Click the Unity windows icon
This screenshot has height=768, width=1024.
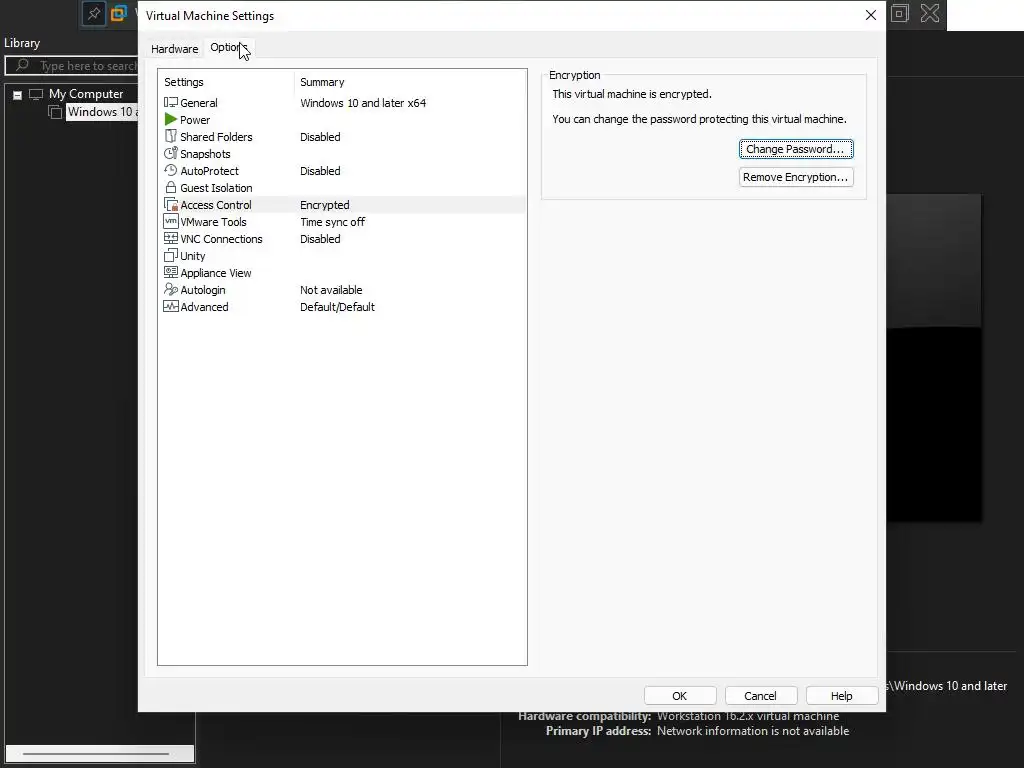(170, 255)
